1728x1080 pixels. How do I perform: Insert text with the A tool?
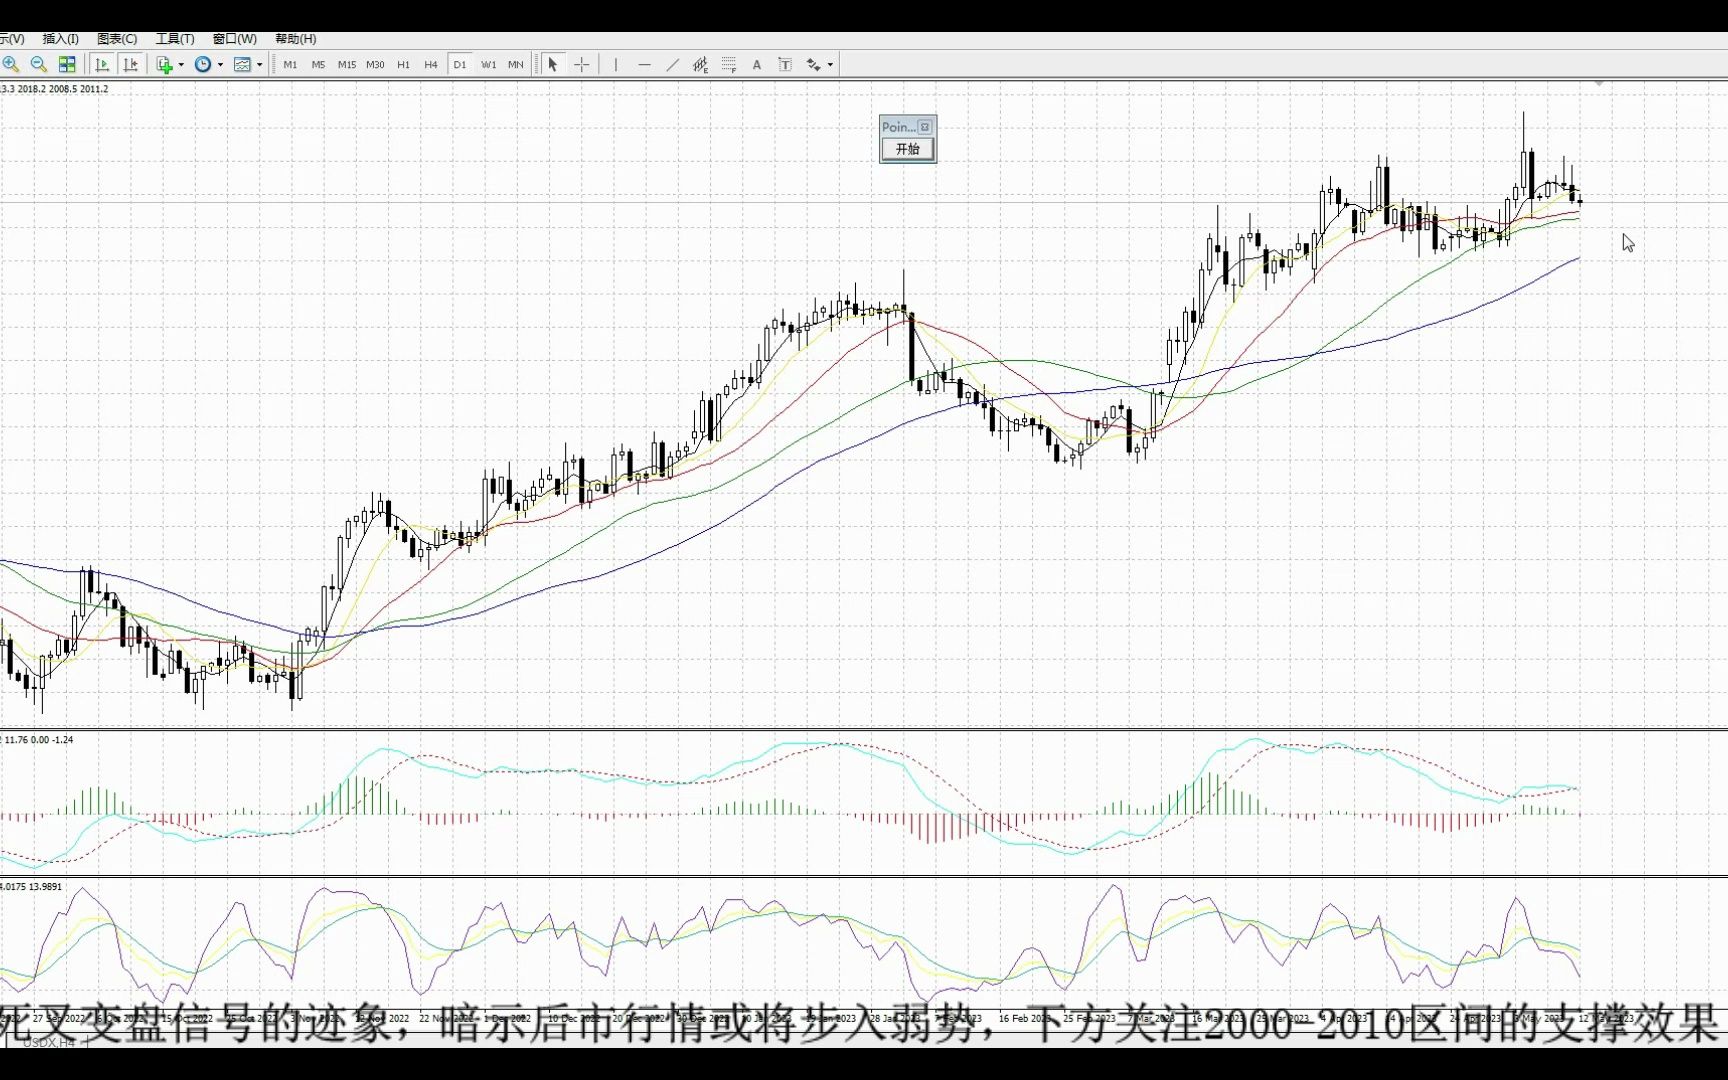click(x=757, y=64)
